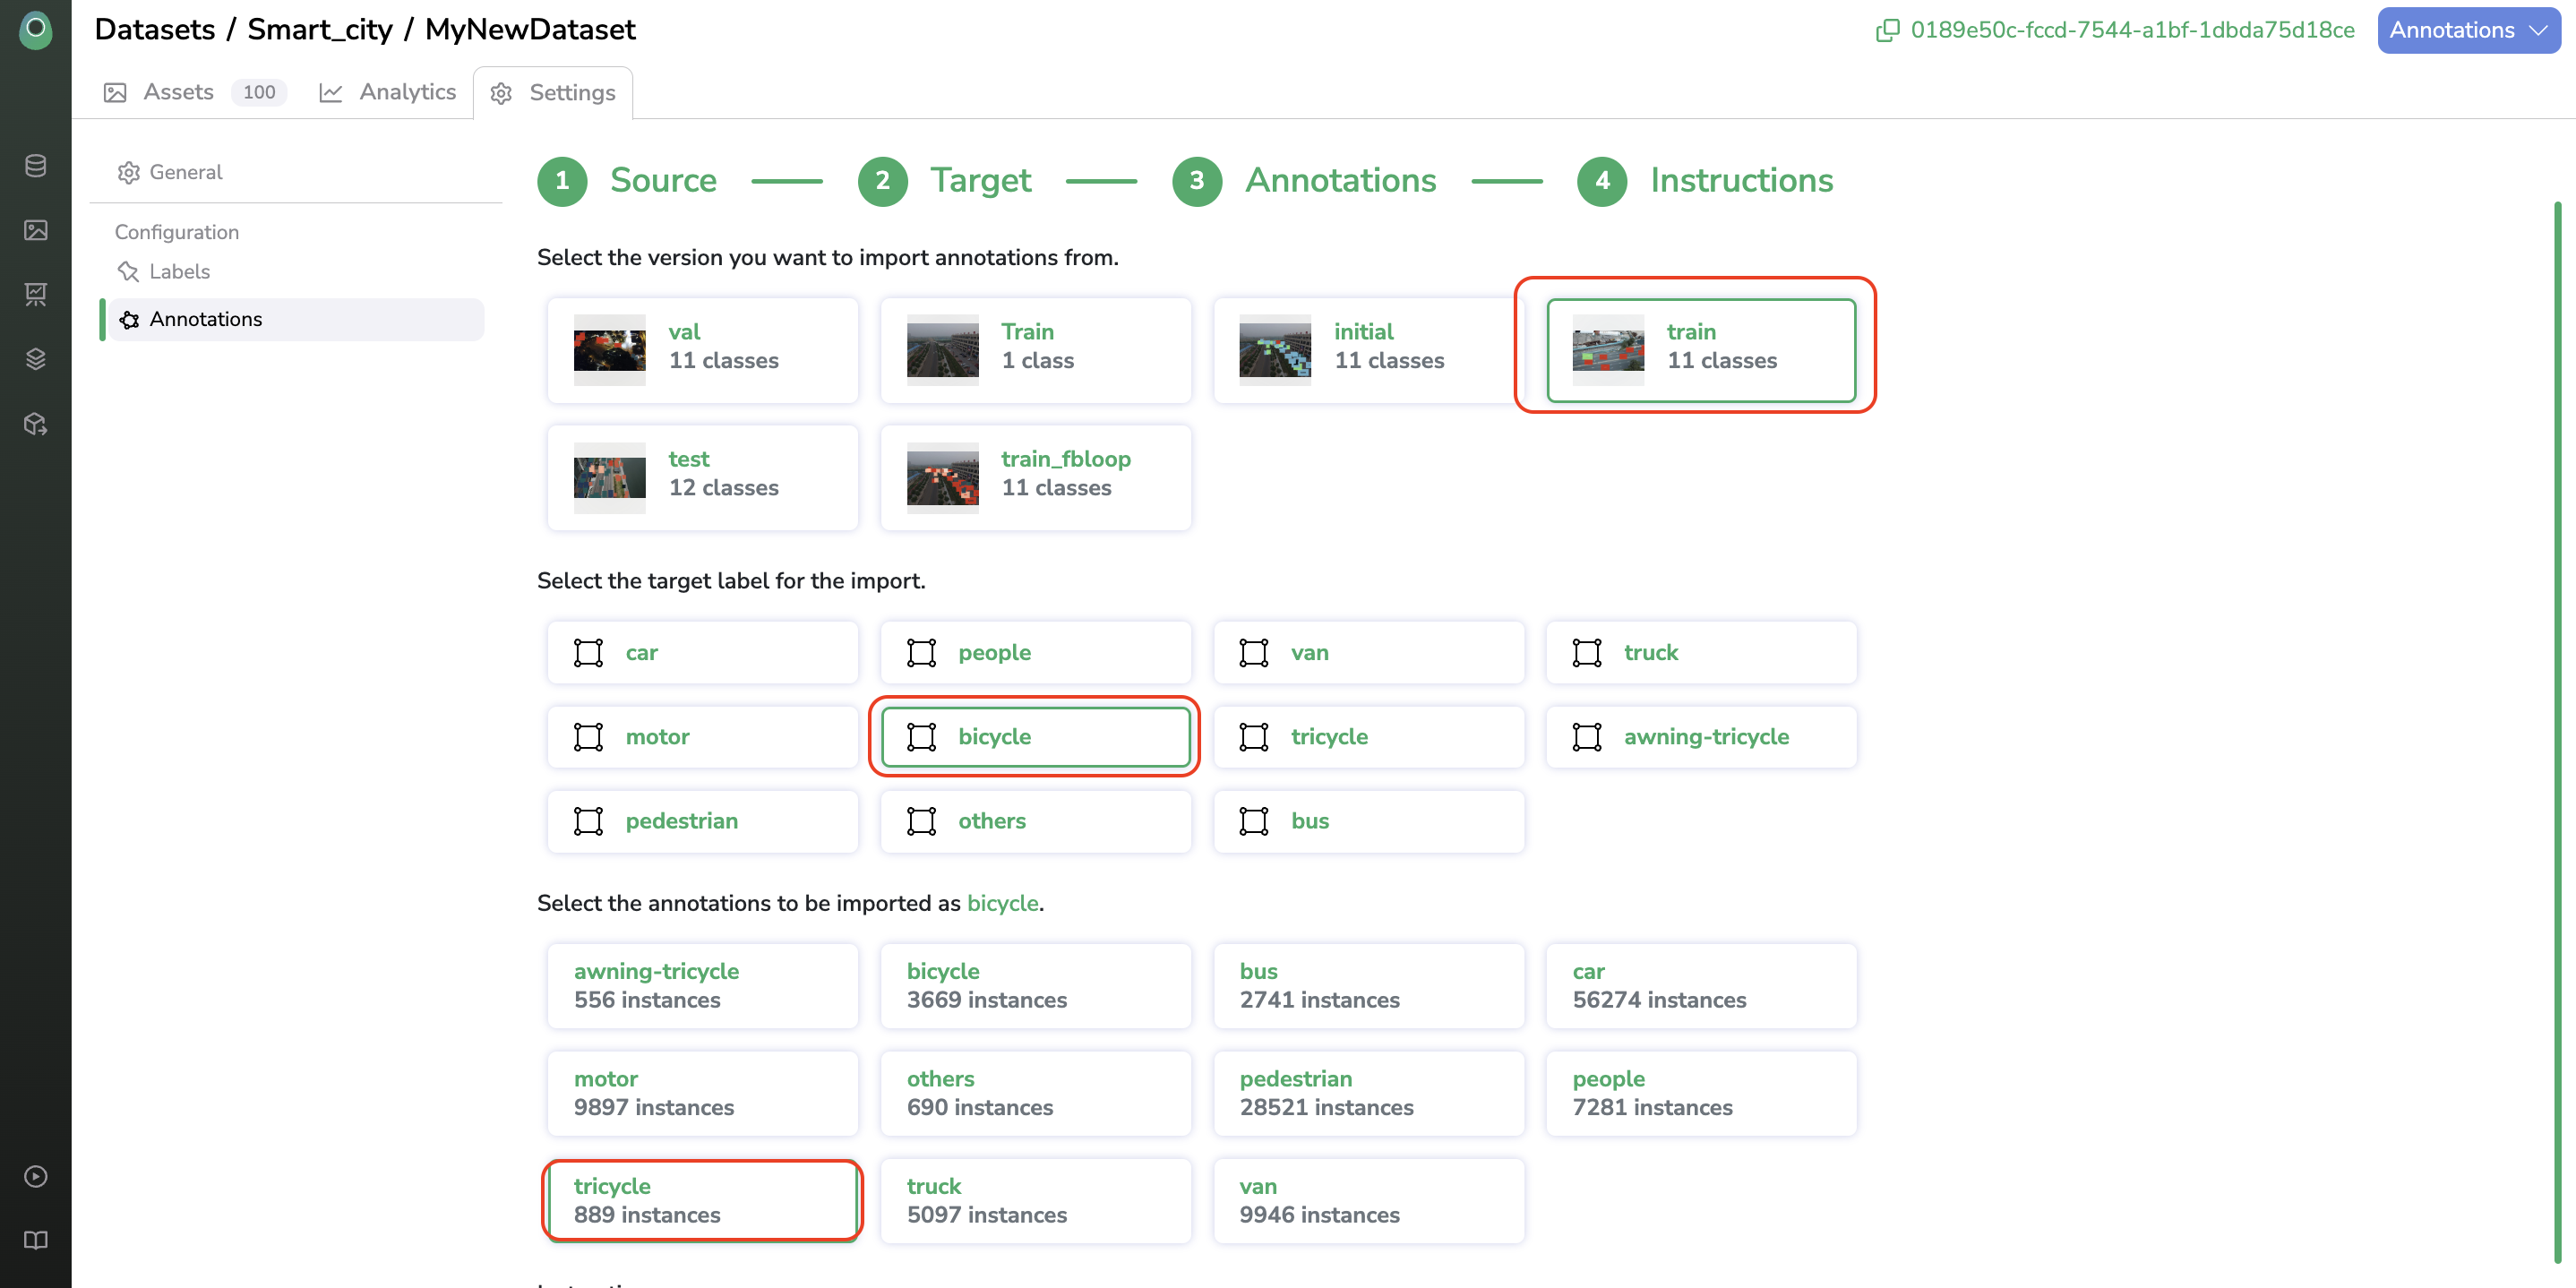Click the layers stack sidebar icon

[36, 359]
